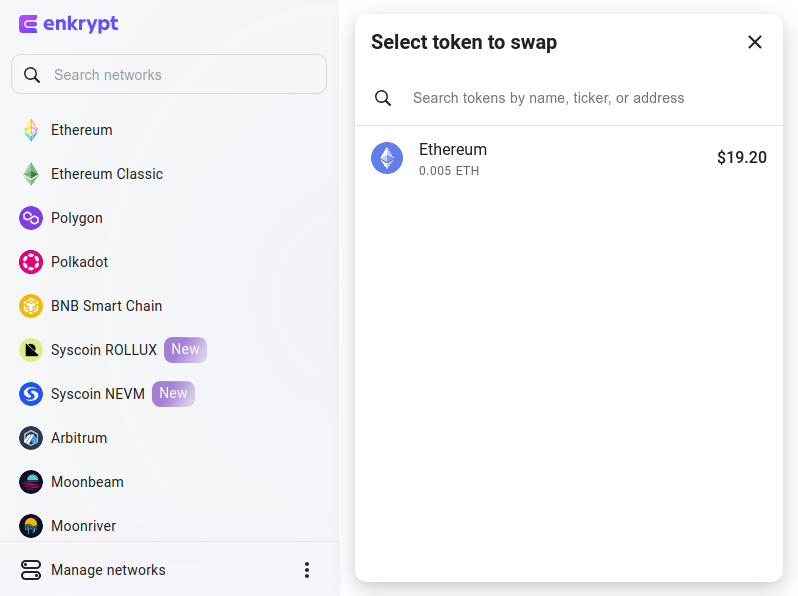Select the Polygon network icon
798x596 pixels.
point(31,218)
